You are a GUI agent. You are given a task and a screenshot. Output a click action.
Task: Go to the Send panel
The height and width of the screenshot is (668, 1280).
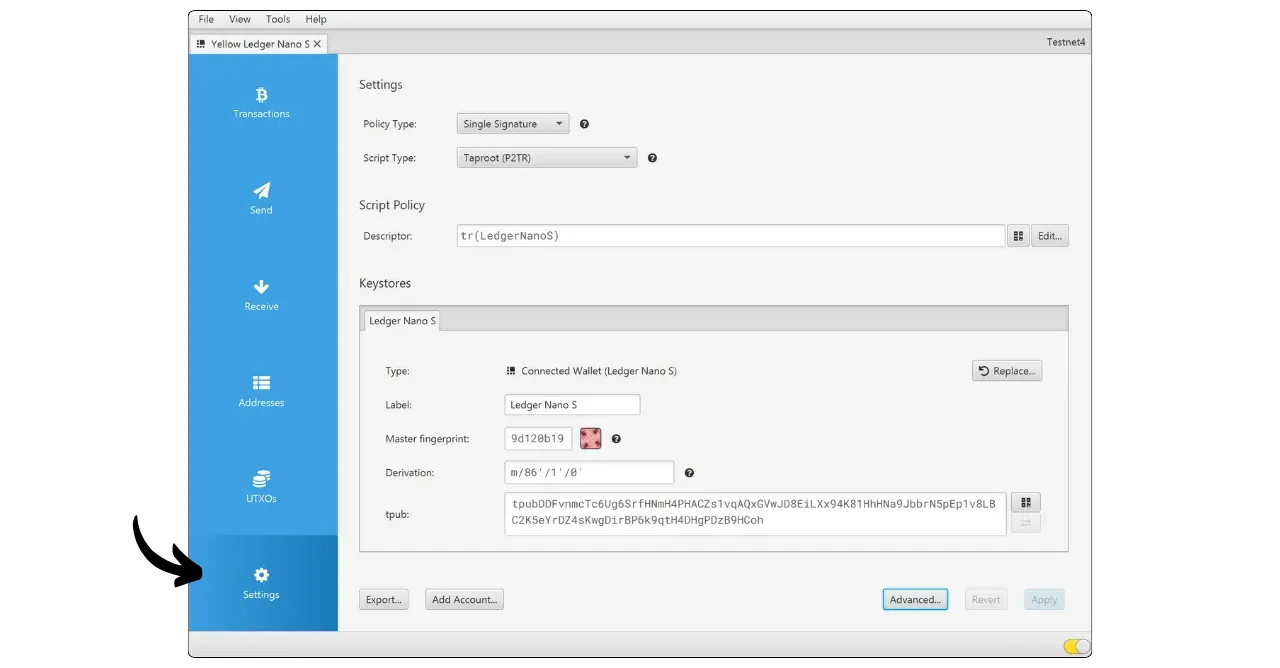(x=261, y=198)
